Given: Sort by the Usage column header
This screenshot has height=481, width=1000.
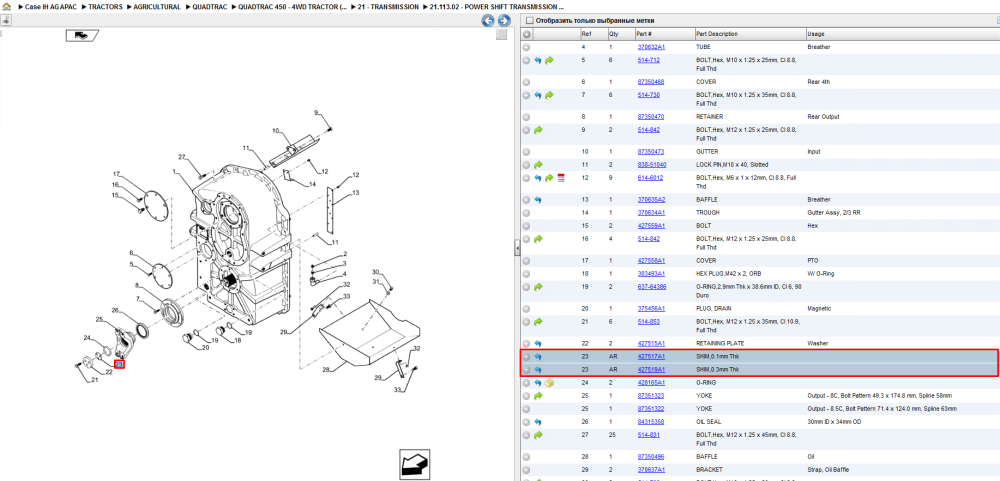Looking at the screenshot, I should click(x=902, y=34).
